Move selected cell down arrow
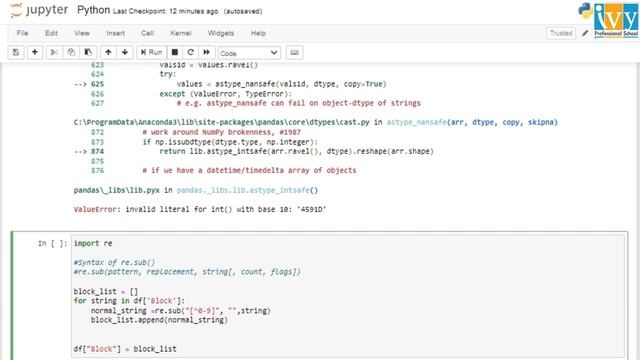 (x=125, y=52)
